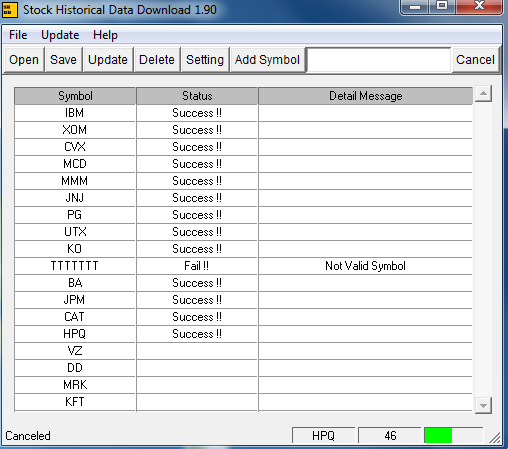Click the Cancel button
Viewport: 508px width, 449px height.
pyautogui.click(x=475, y=60)
